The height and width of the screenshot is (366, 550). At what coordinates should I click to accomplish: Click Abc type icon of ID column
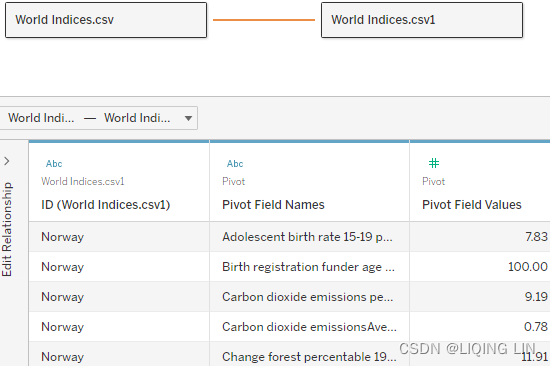point(54,164)
